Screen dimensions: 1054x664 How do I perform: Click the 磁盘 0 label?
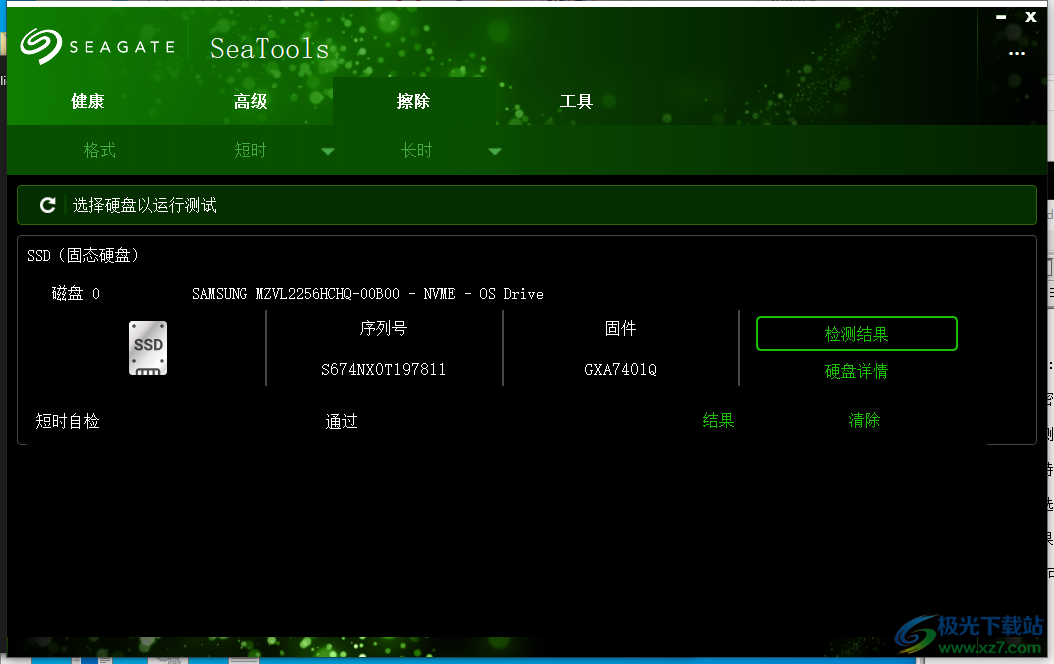point(76,294)
